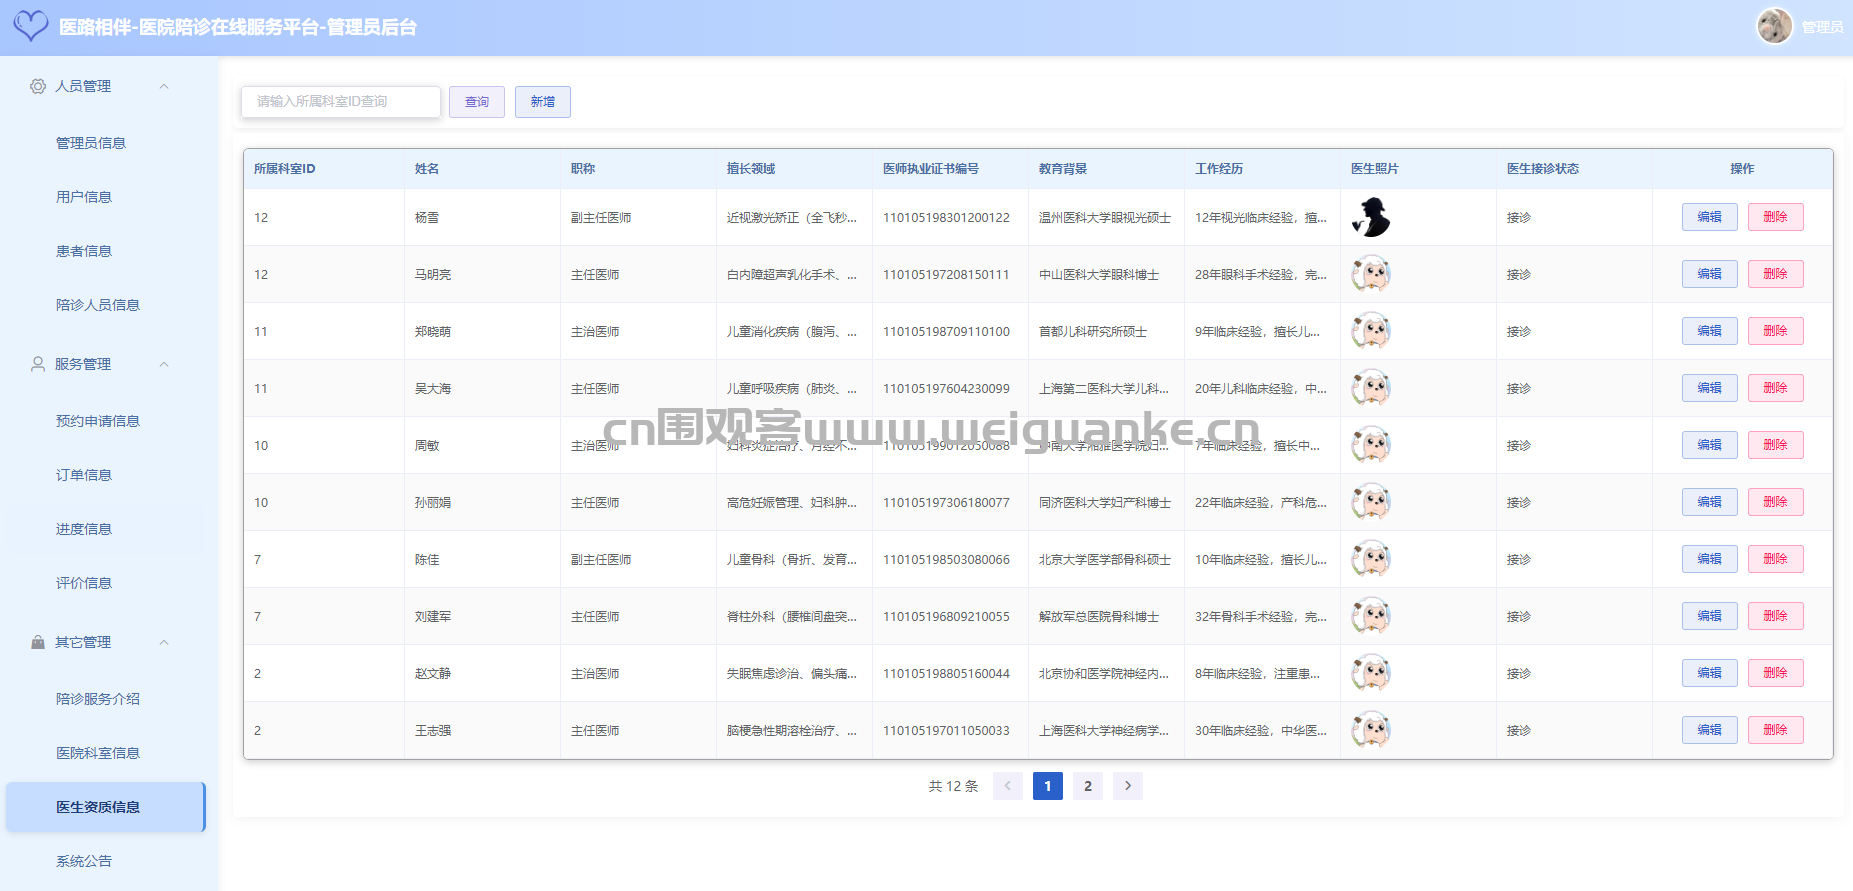Click 新增 to add a doctor
The height and width of the screenshot is (891, 1853).
(x=543, y=102)
